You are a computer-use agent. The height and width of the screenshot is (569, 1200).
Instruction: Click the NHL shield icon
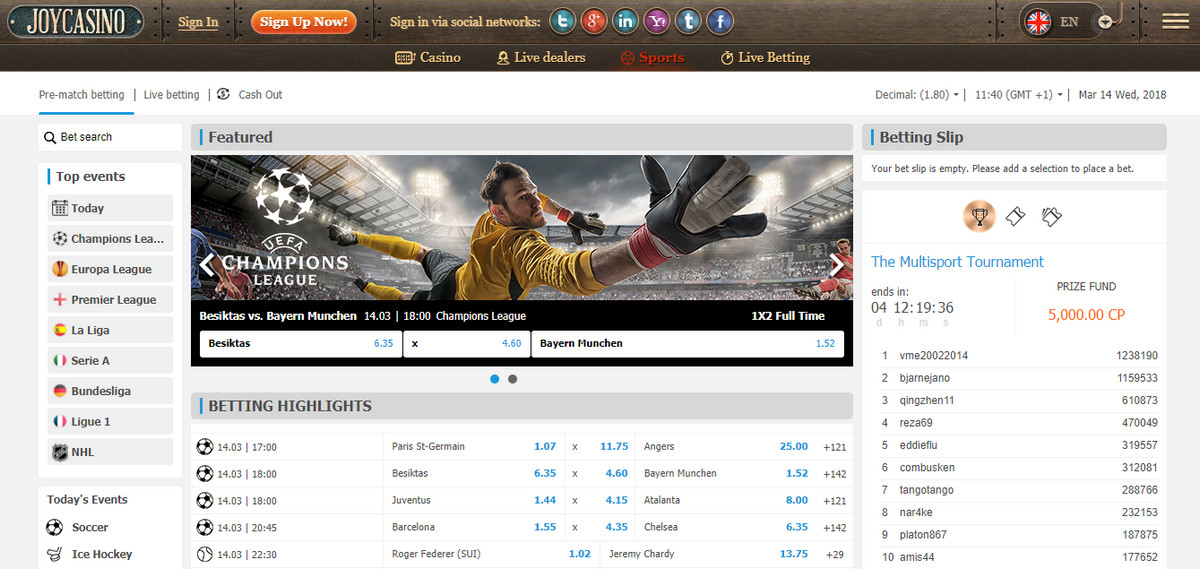60,452
